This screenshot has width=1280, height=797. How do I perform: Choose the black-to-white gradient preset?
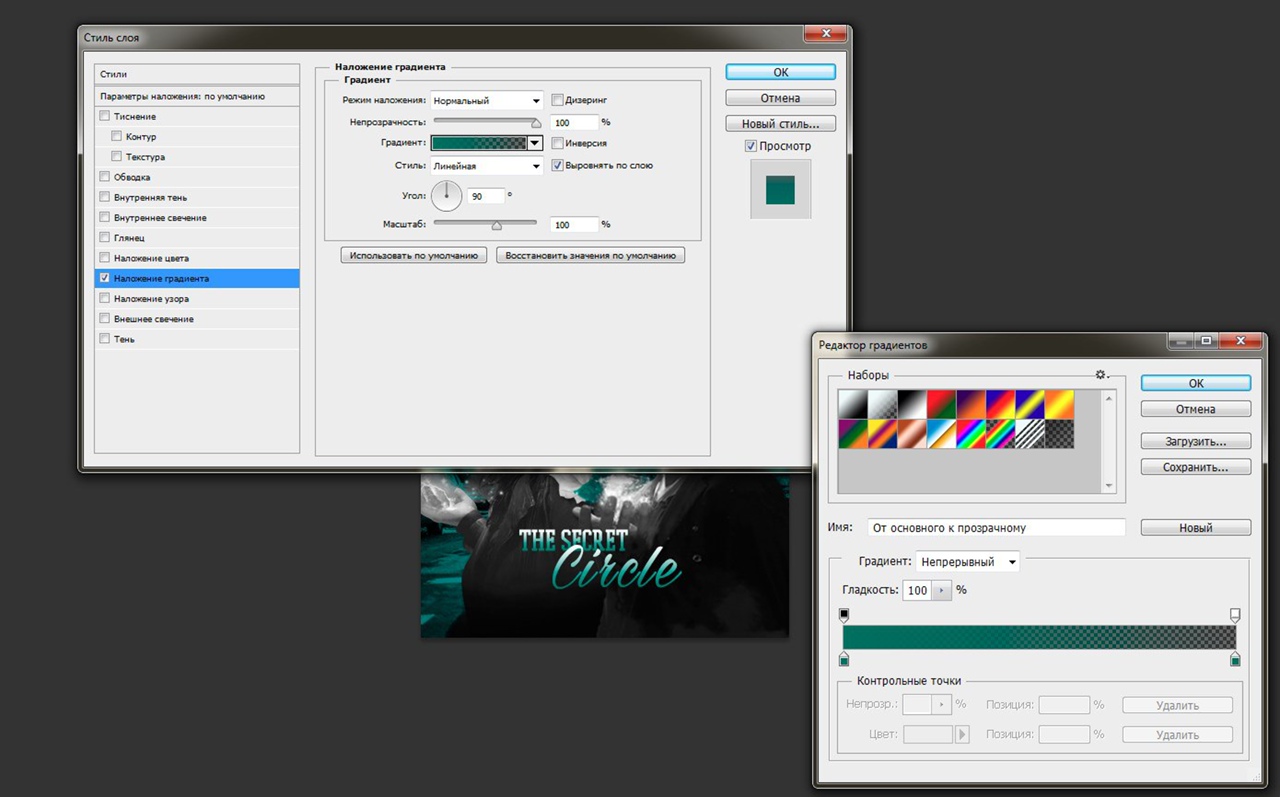(910, 404)
